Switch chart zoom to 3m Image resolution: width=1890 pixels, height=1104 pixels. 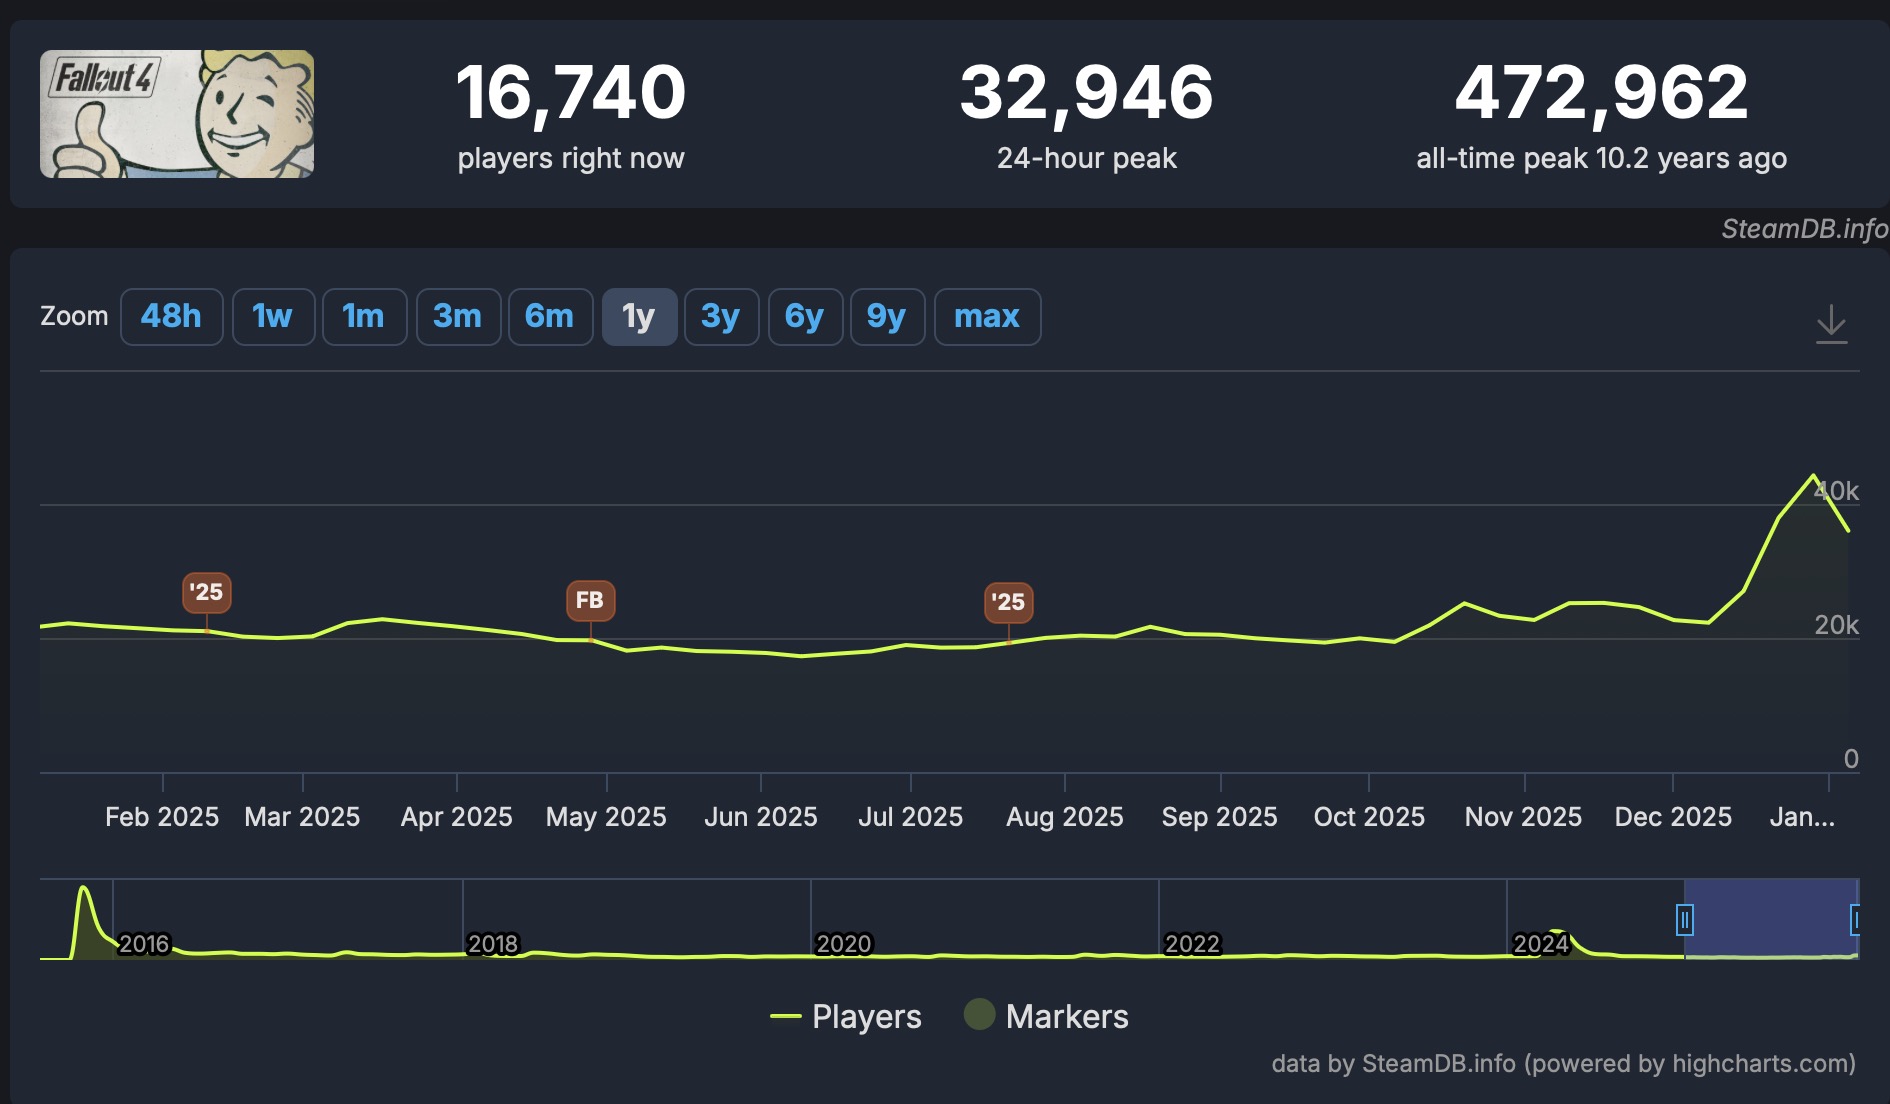[458, 317]
